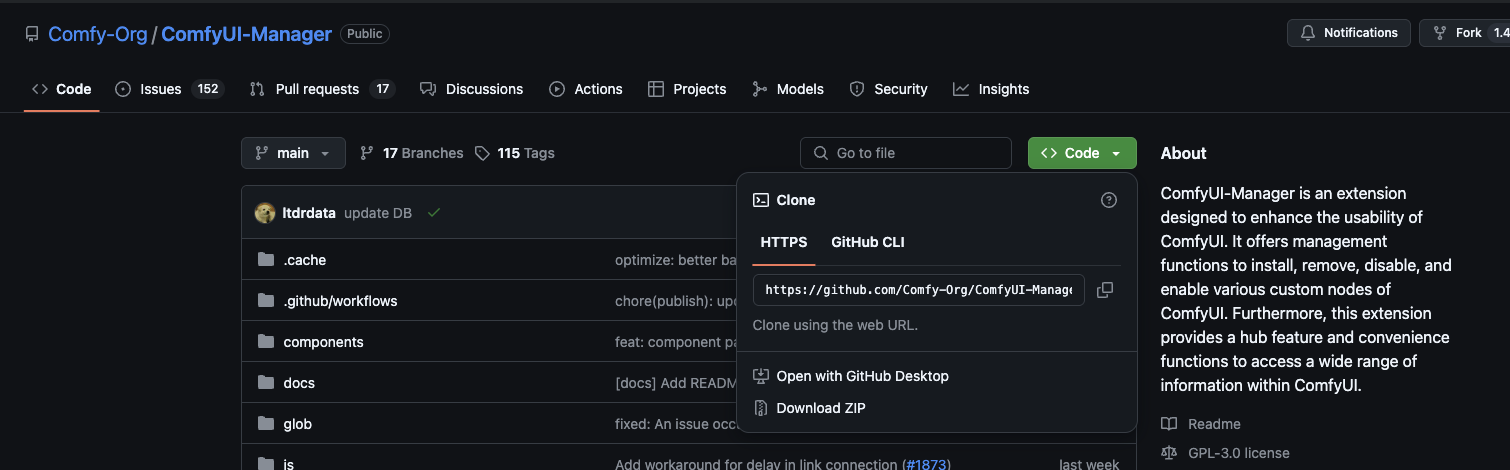Screen dimensions: 1510x470
Task: Click the .github/workflows folder icon
Action: coord(266,301)
